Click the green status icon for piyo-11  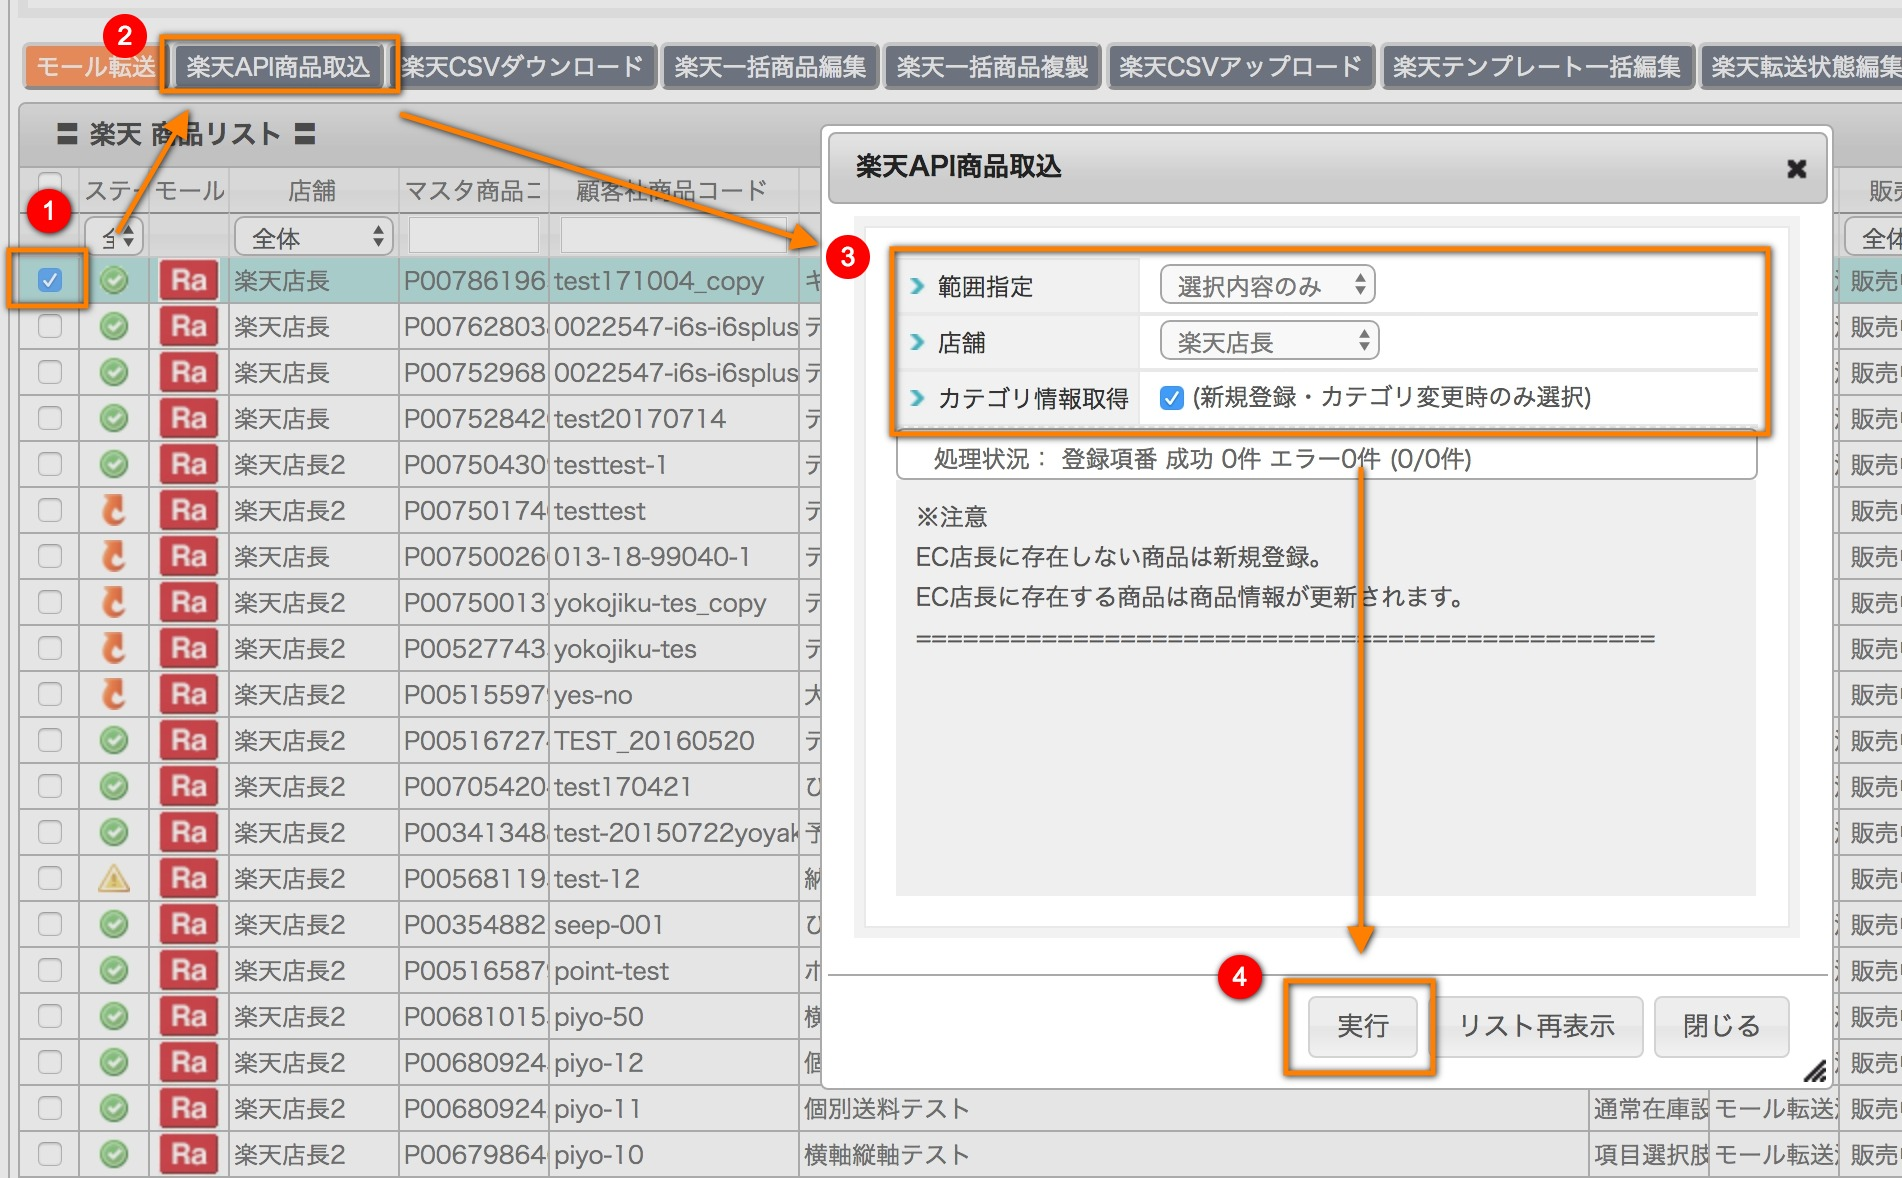click(x=114, y=1109)
